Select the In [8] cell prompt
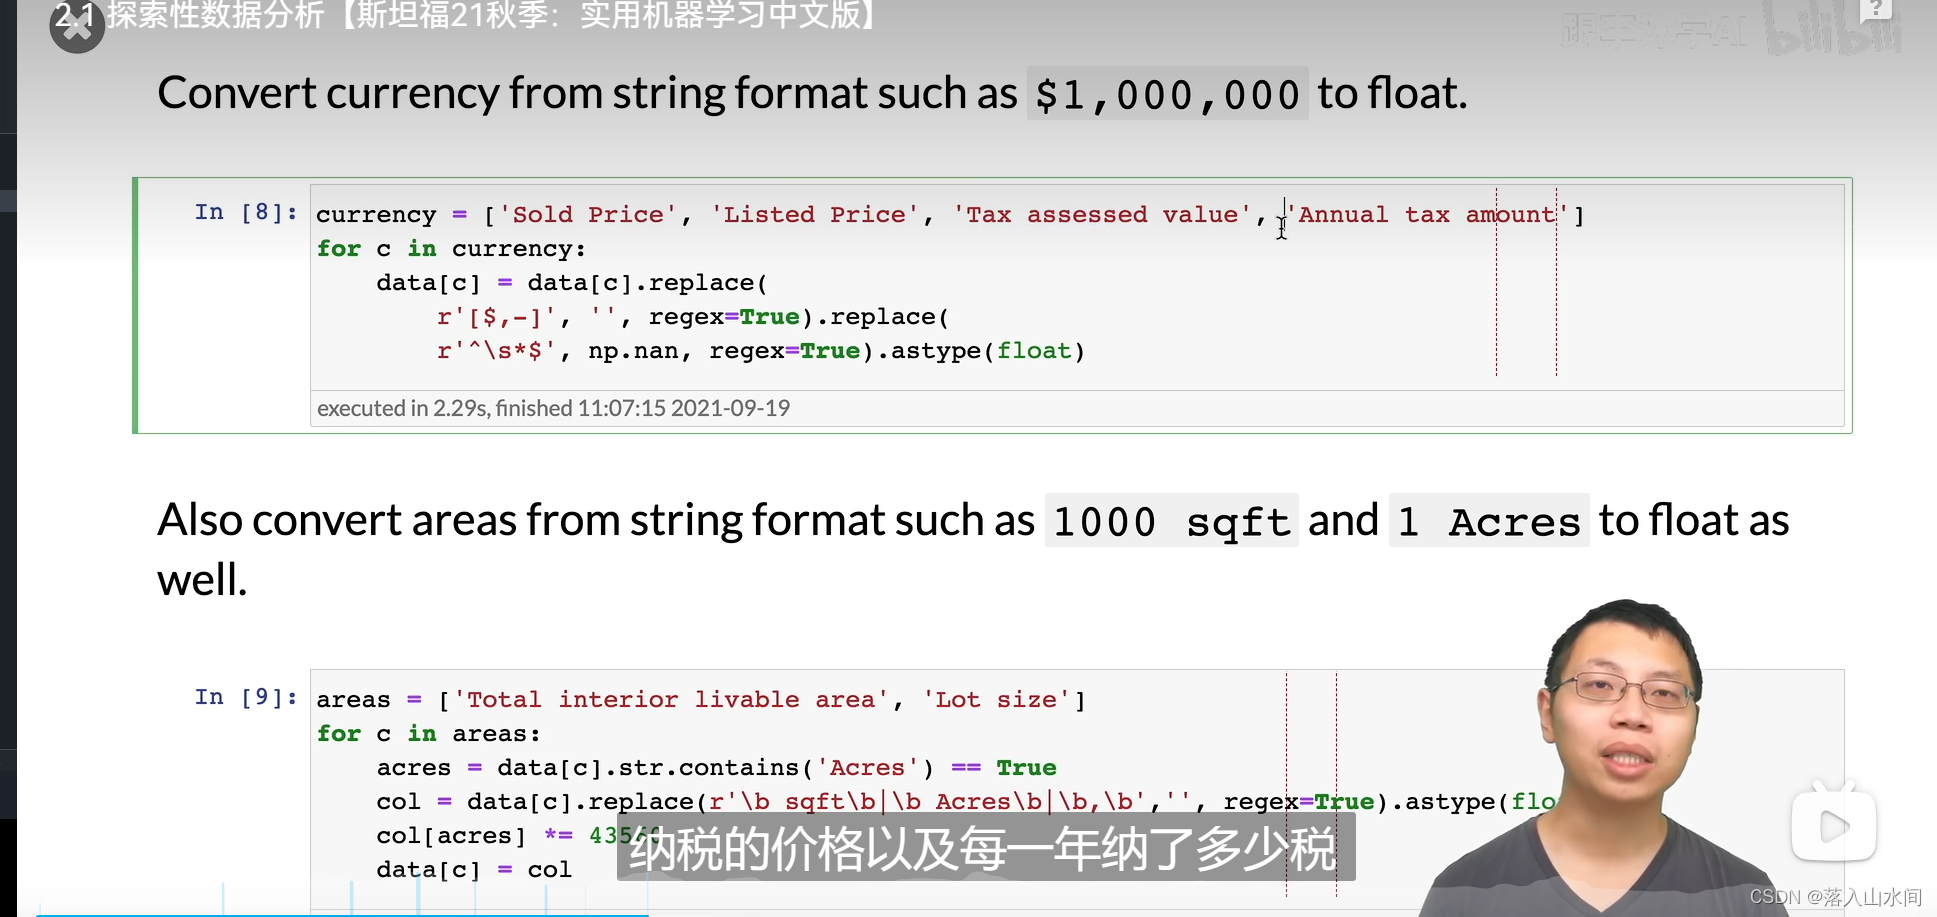The image size is (1937, 917). pos(246,212)
